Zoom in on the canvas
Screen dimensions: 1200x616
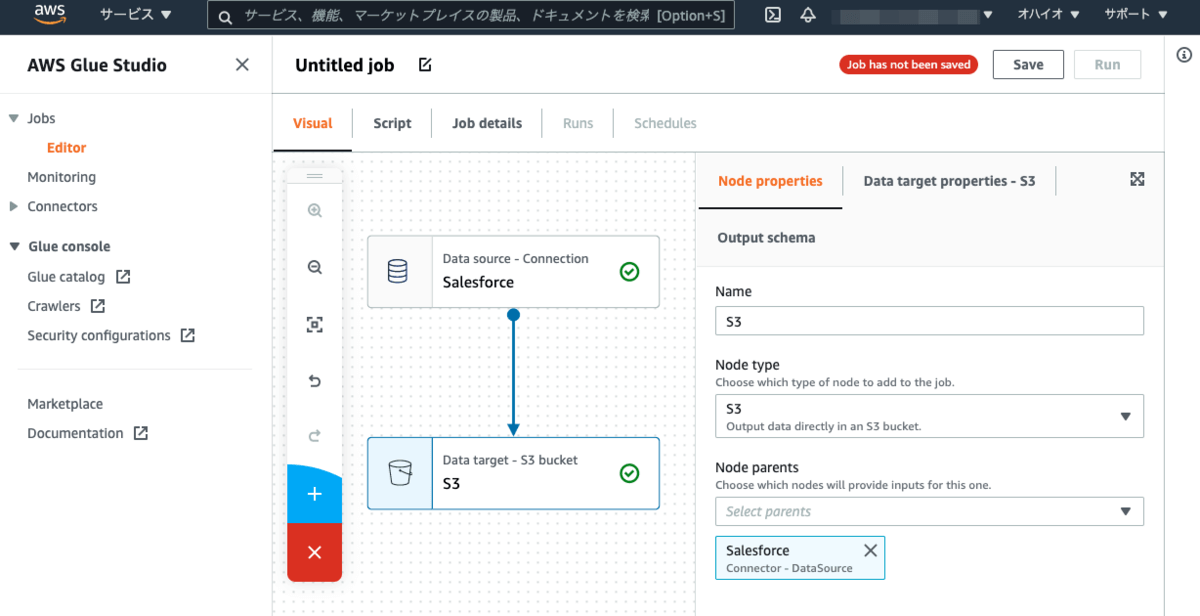[x=315, y=211]
